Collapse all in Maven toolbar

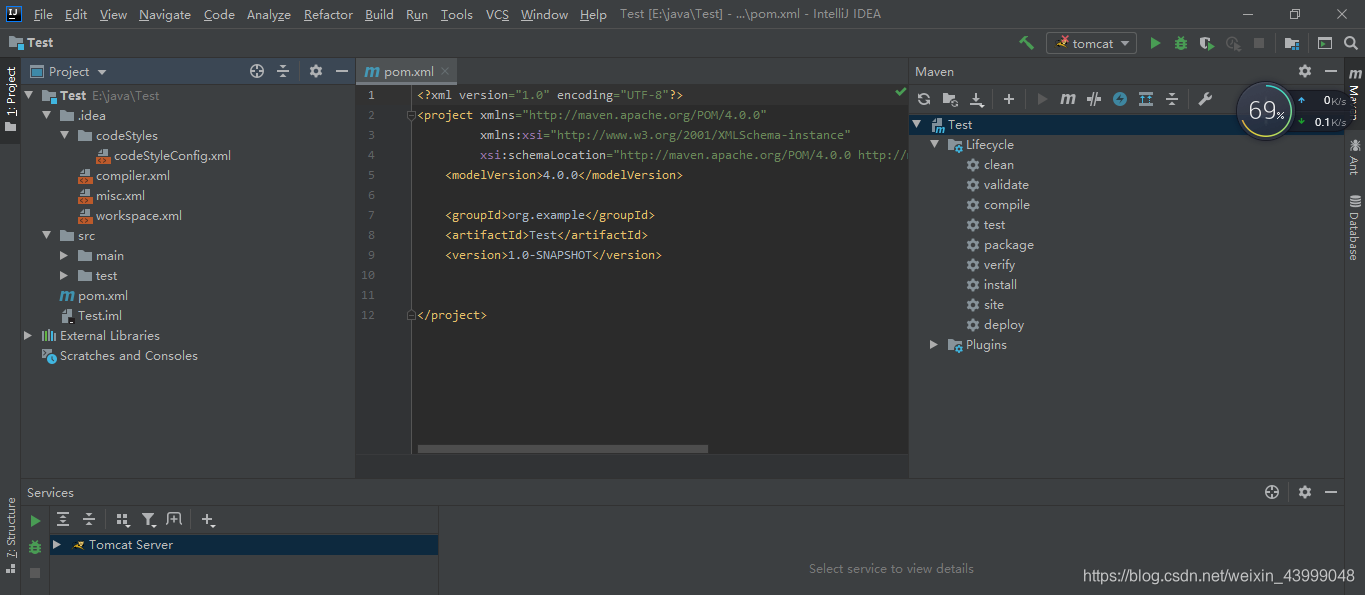point(1172,99)
